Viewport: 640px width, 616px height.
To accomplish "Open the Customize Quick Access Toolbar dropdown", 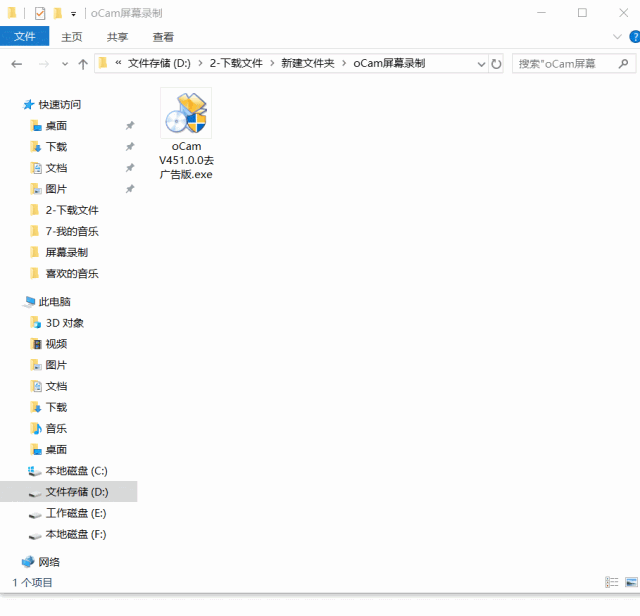I will point(73,14).
